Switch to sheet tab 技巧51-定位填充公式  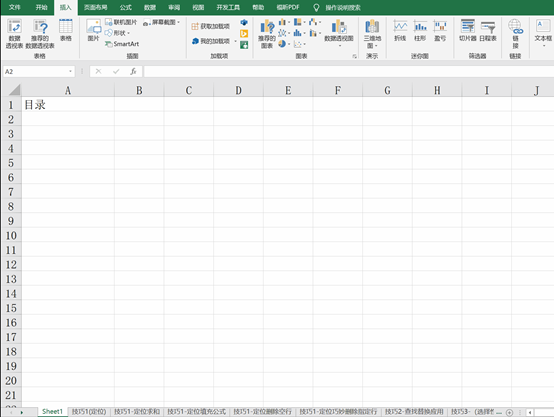pos(196,411)
